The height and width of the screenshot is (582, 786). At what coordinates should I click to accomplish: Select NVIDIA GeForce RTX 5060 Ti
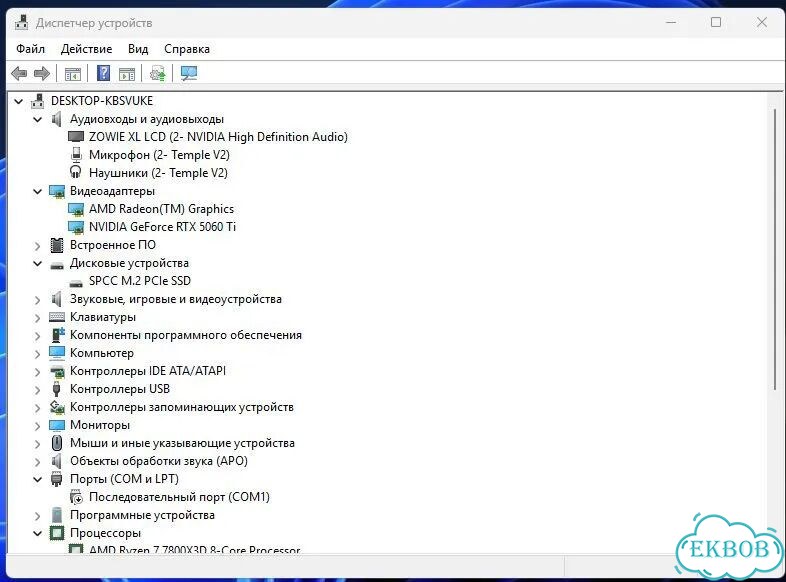[162, 227]
